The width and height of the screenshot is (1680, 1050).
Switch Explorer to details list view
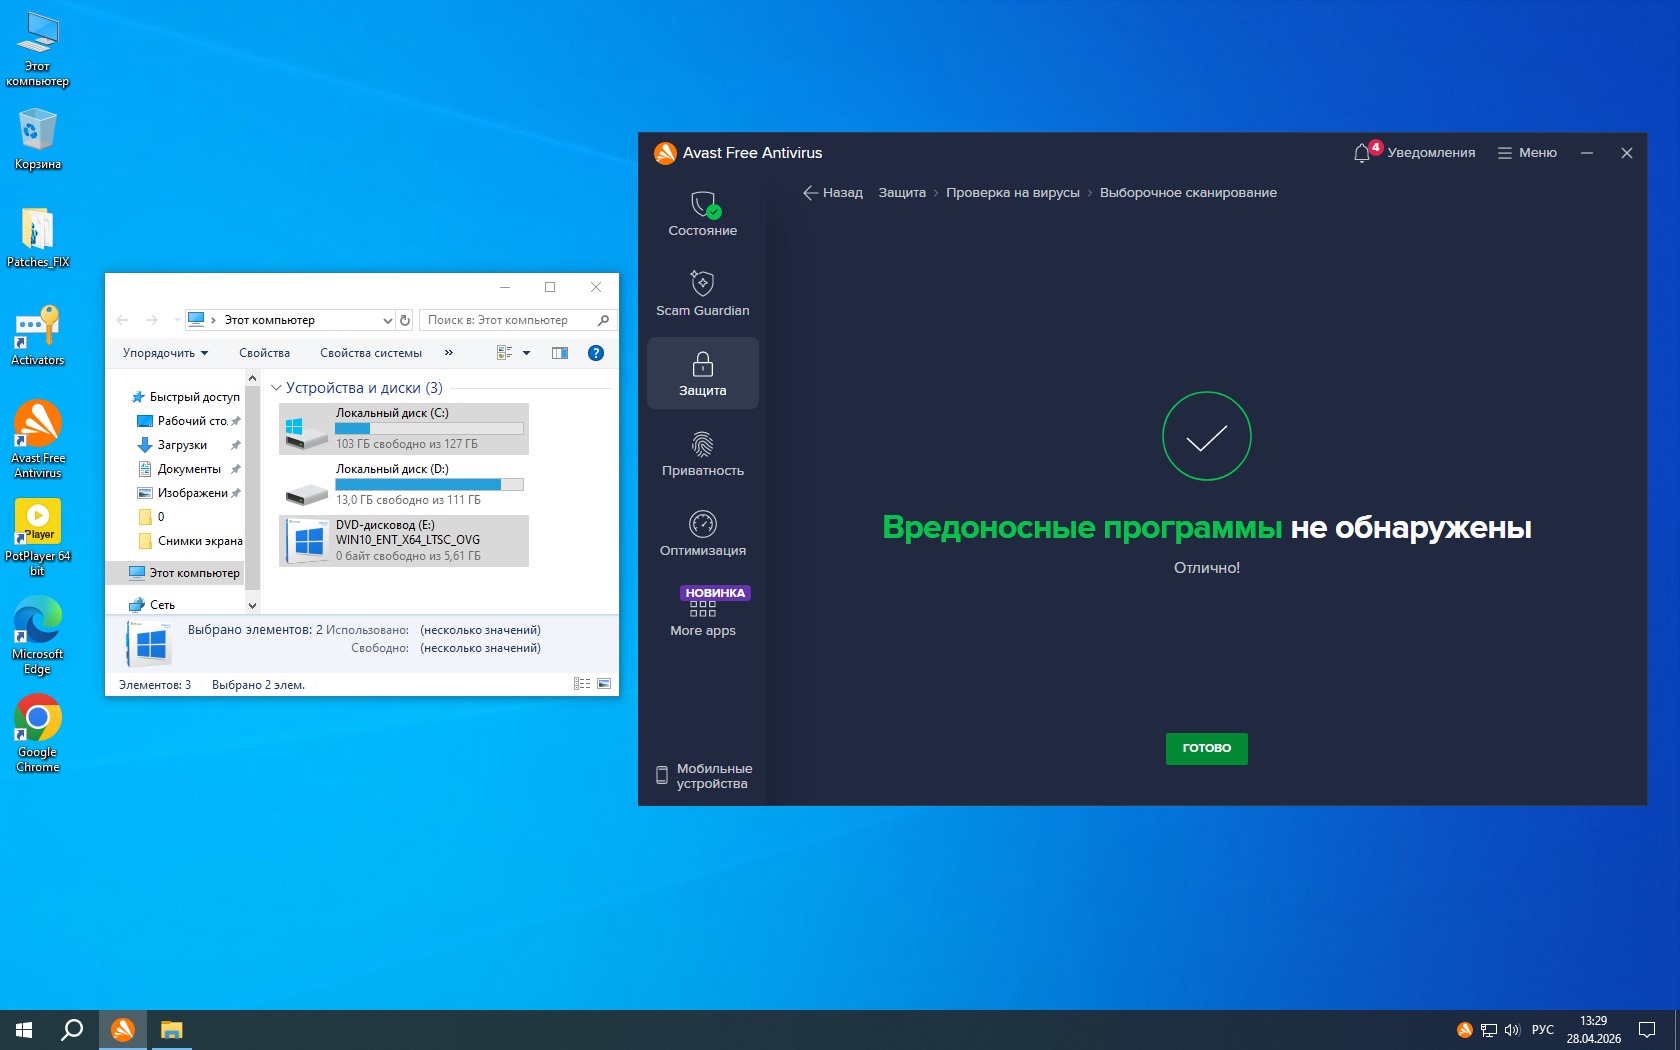582,684
